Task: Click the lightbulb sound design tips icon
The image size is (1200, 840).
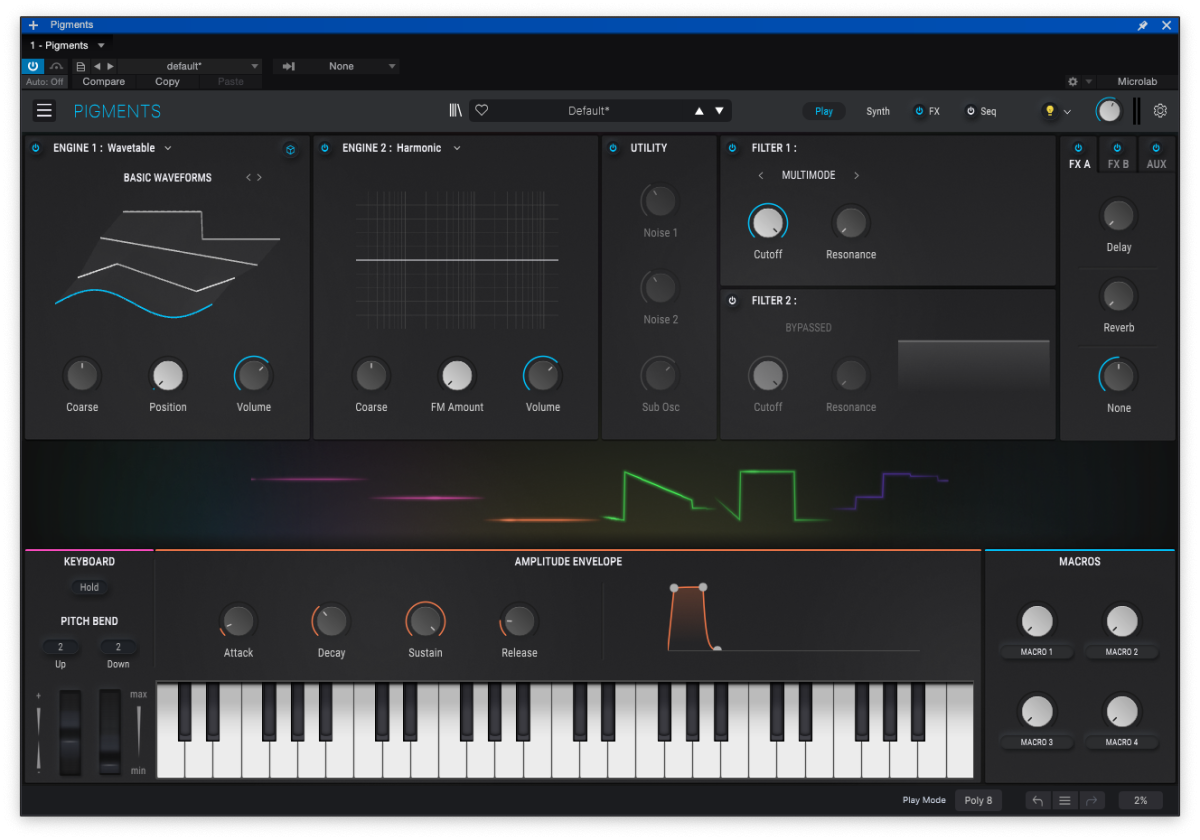Action: (x=1049, y=111)
